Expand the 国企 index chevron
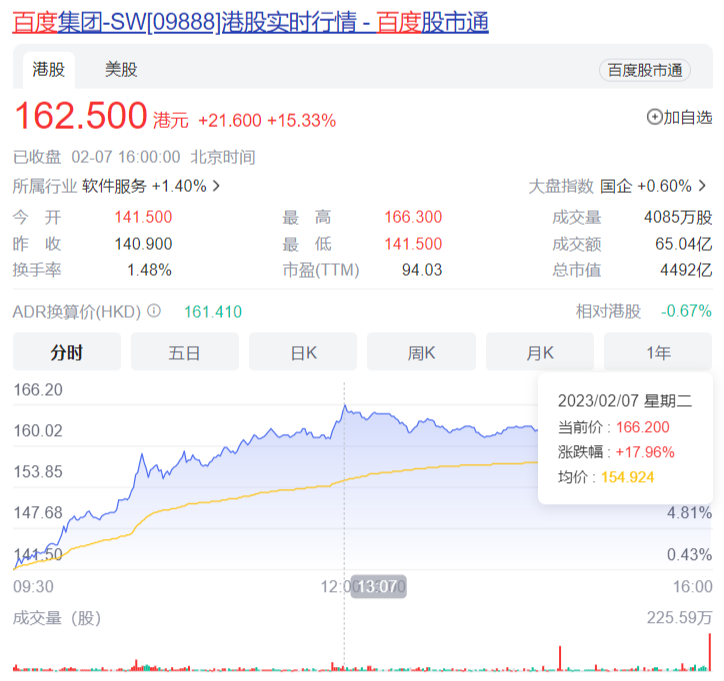The image size is (724, 681). point(702,186)
